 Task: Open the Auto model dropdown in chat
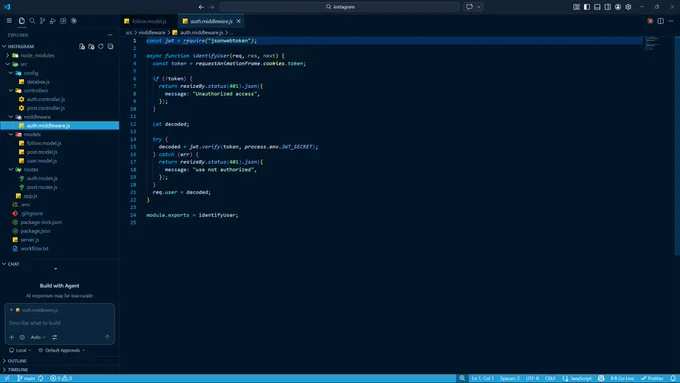coord(38,337)
